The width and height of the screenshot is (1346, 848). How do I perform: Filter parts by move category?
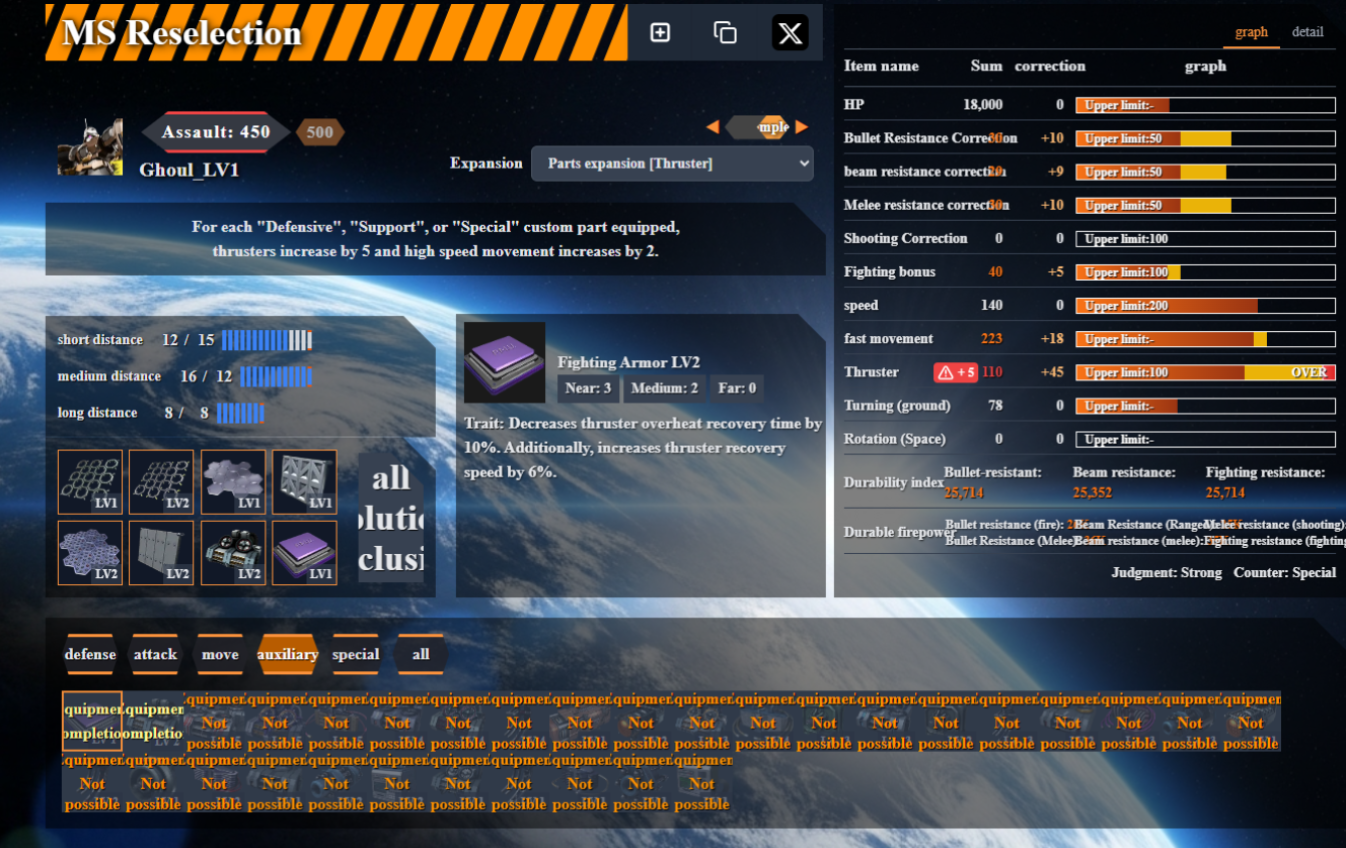[220, 655]
